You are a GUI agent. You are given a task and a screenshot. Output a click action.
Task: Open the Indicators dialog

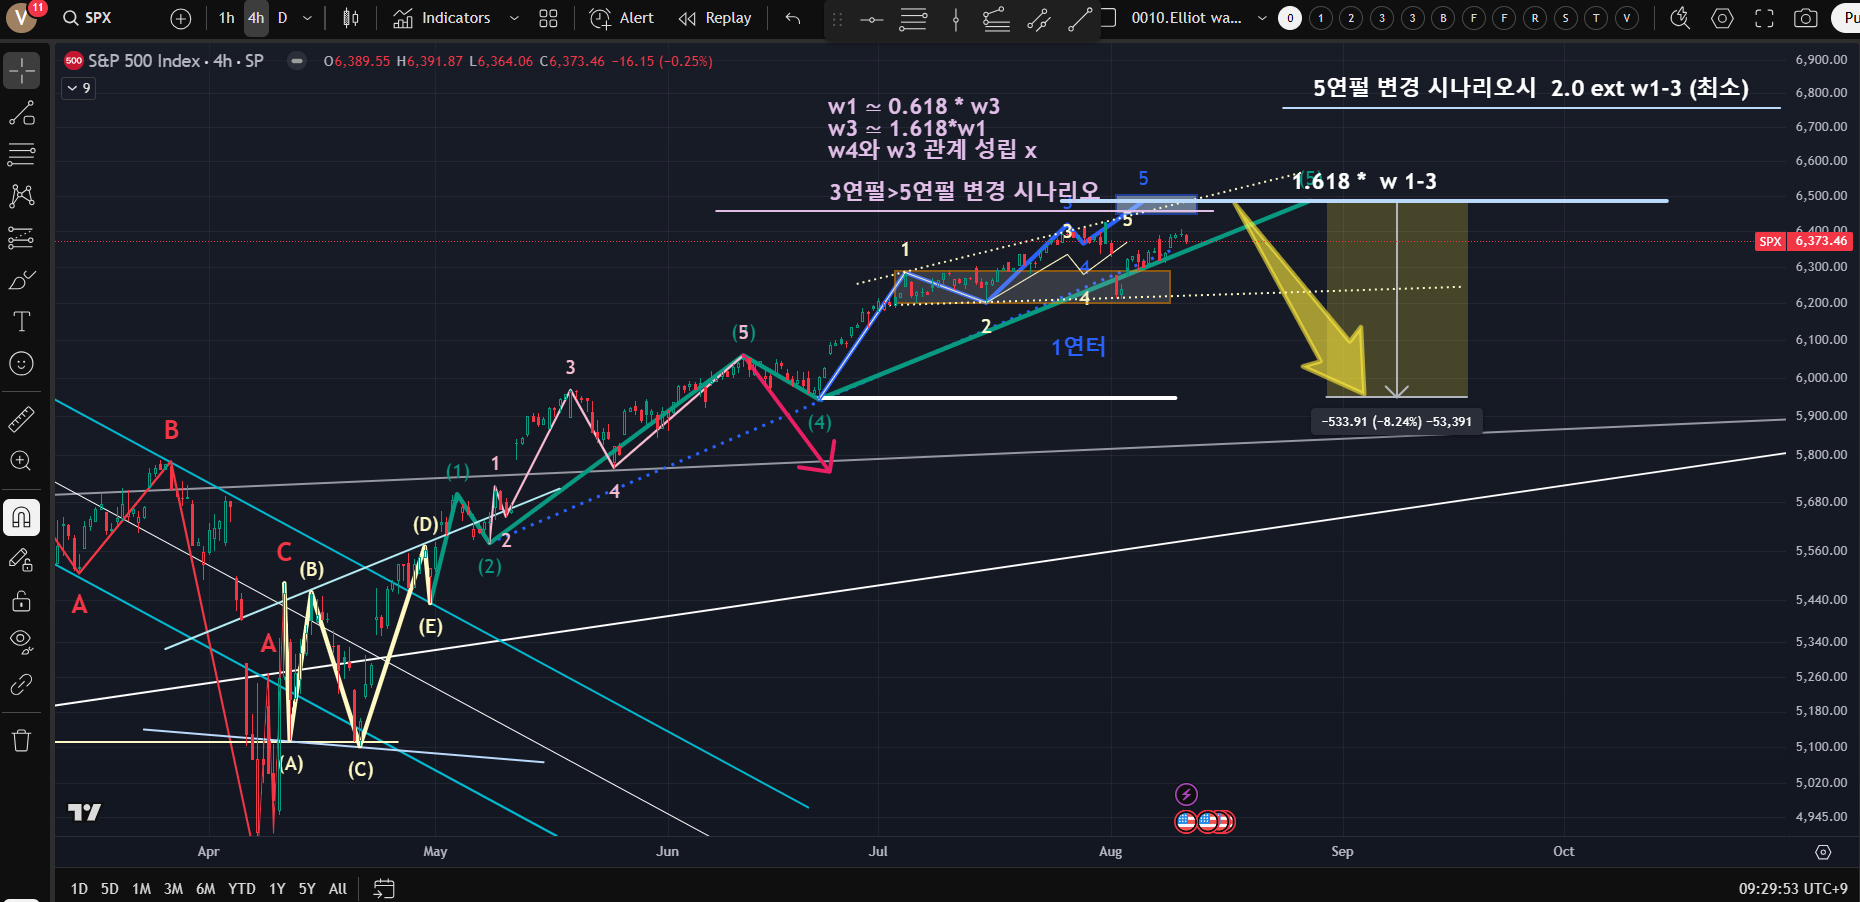point(442,18)
